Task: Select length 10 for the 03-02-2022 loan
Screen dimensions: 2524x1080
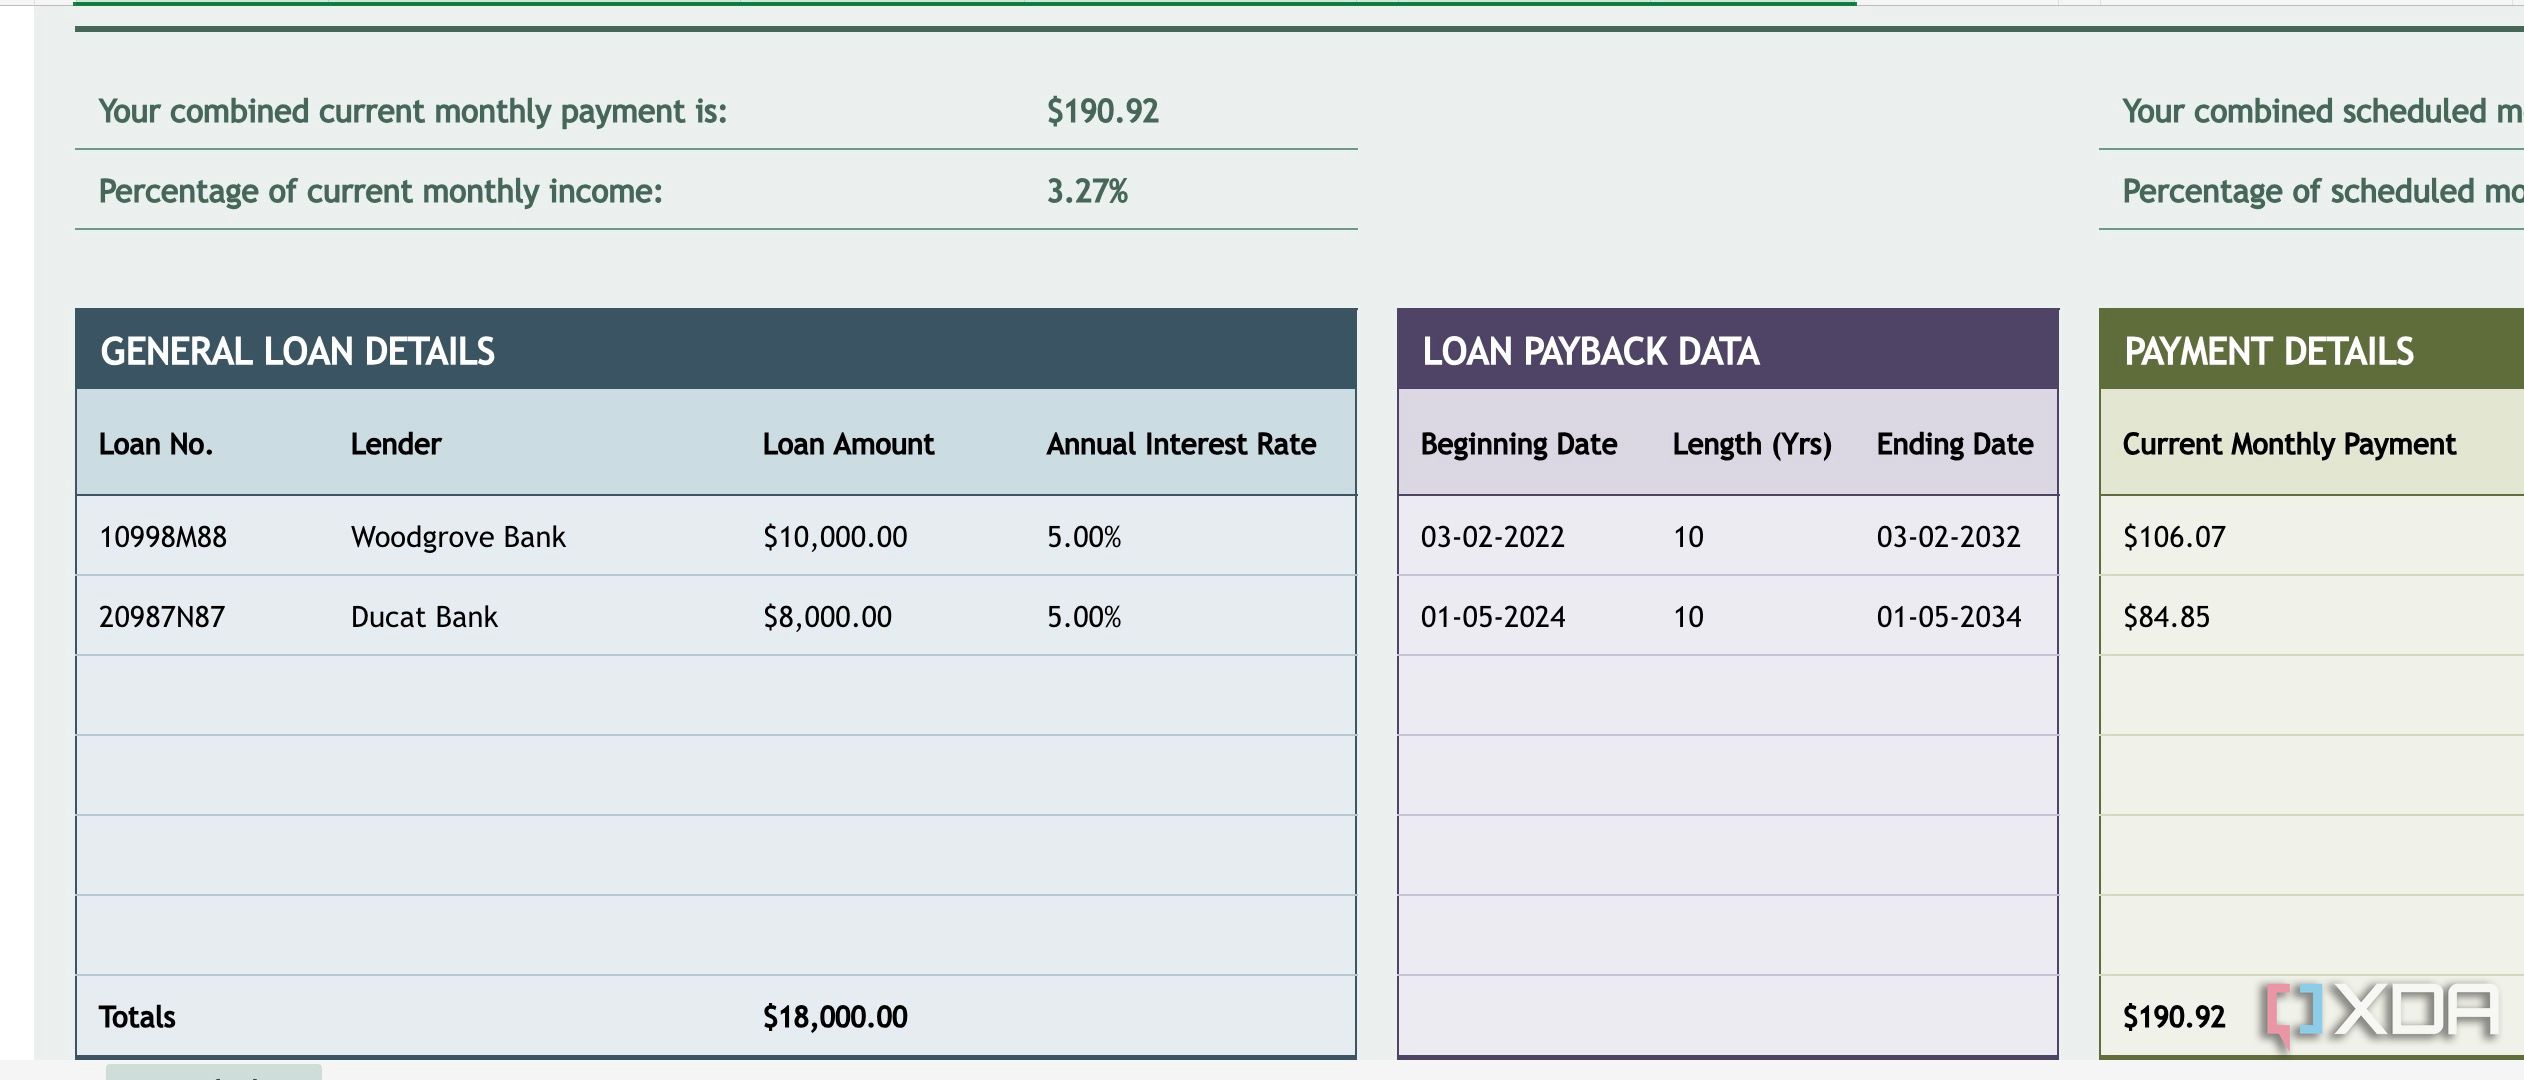Action: 1688,537
